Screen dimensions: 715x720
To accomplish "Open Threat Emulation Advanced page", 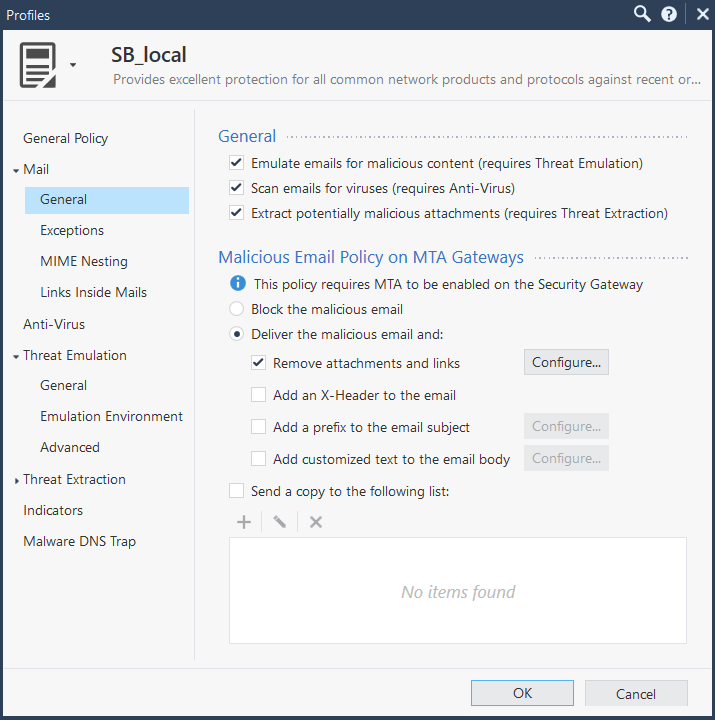I will [70, 447].
